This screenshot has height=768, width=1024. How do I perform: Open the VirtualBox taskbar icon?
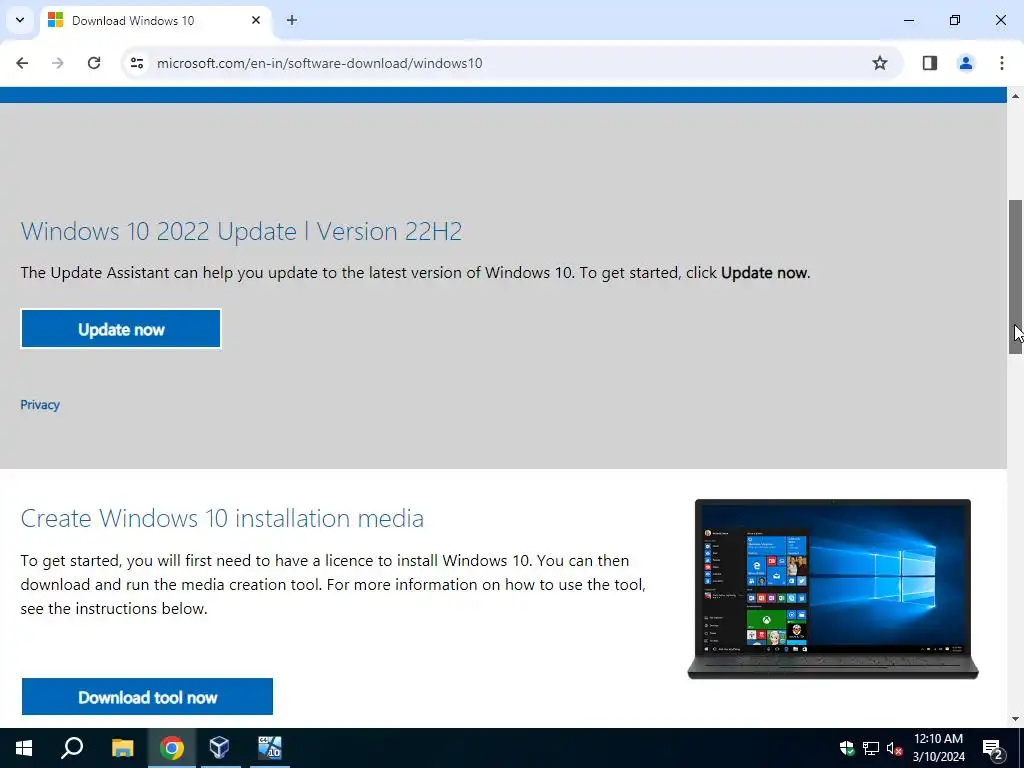tap(219, 748)
